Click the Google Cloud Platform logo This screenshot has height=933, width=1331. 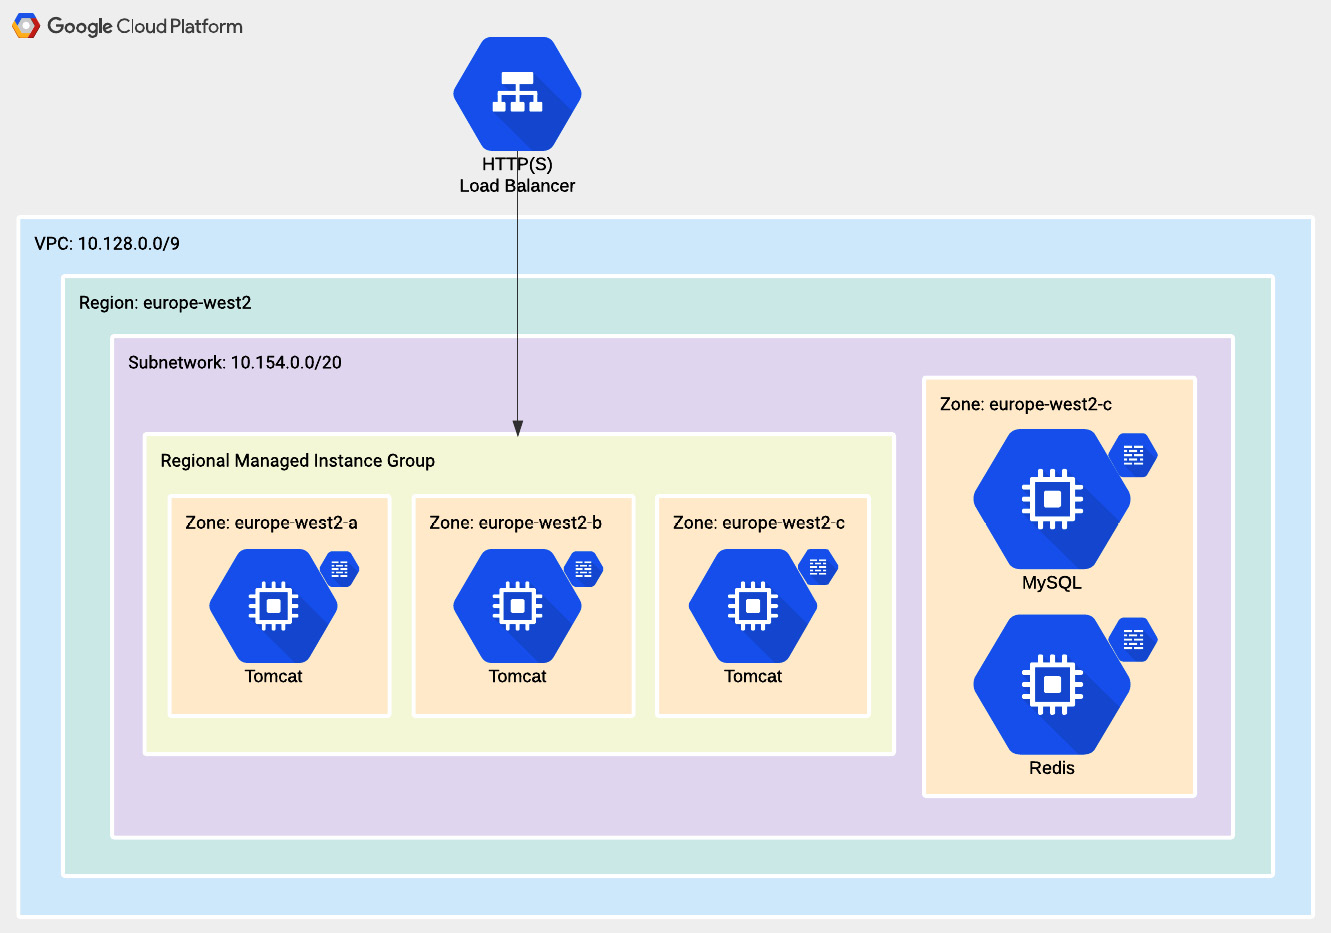pos(26,26)
